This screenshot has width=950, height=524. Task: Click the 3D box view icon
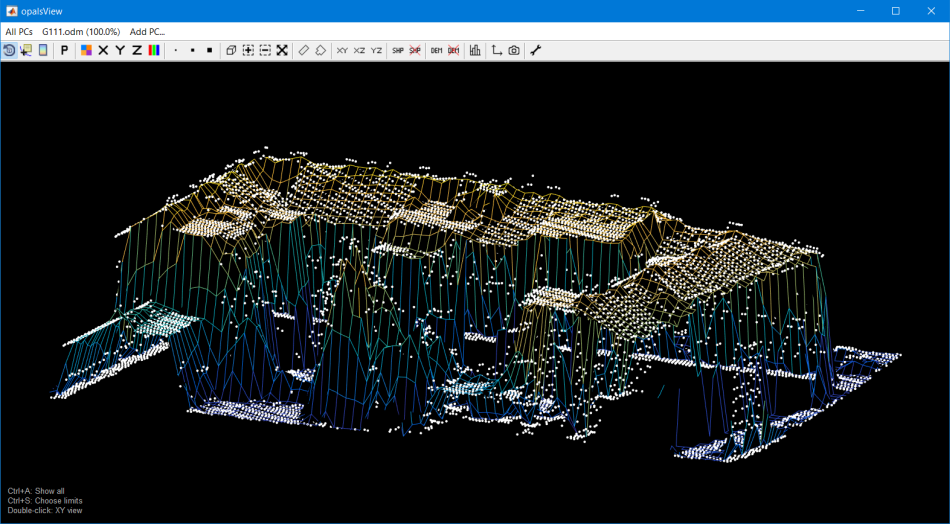point(231,50)
